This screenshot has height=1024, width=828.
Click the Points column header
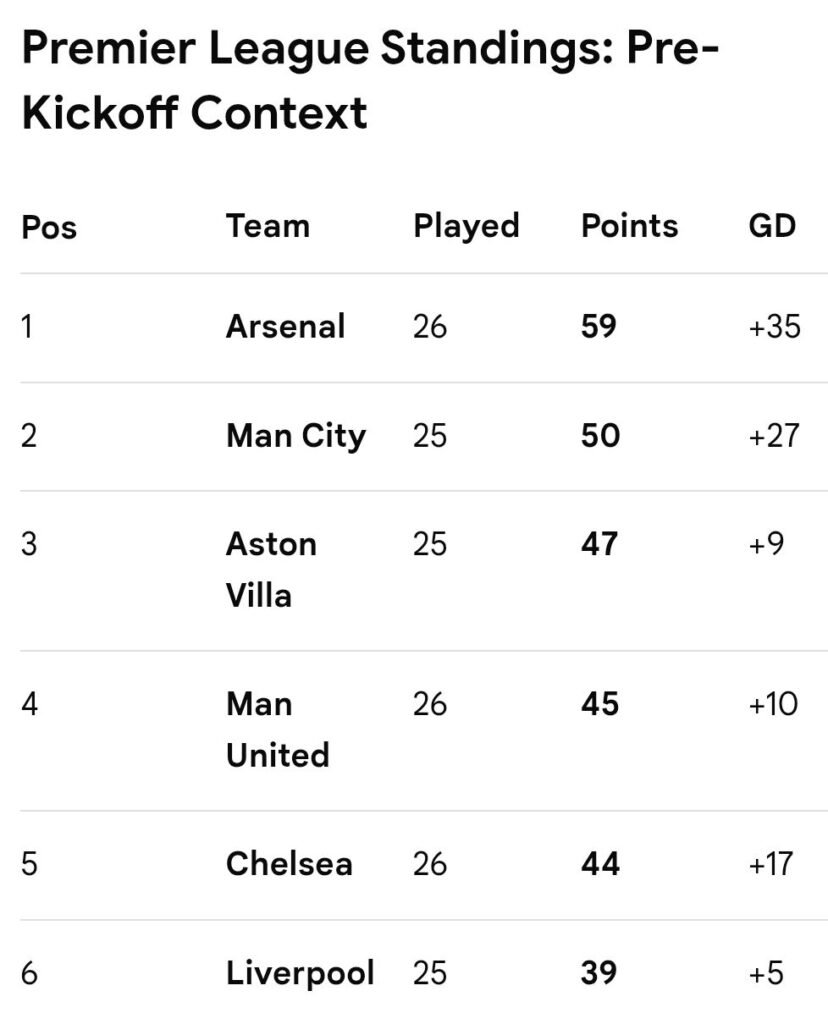coord(629,225)
